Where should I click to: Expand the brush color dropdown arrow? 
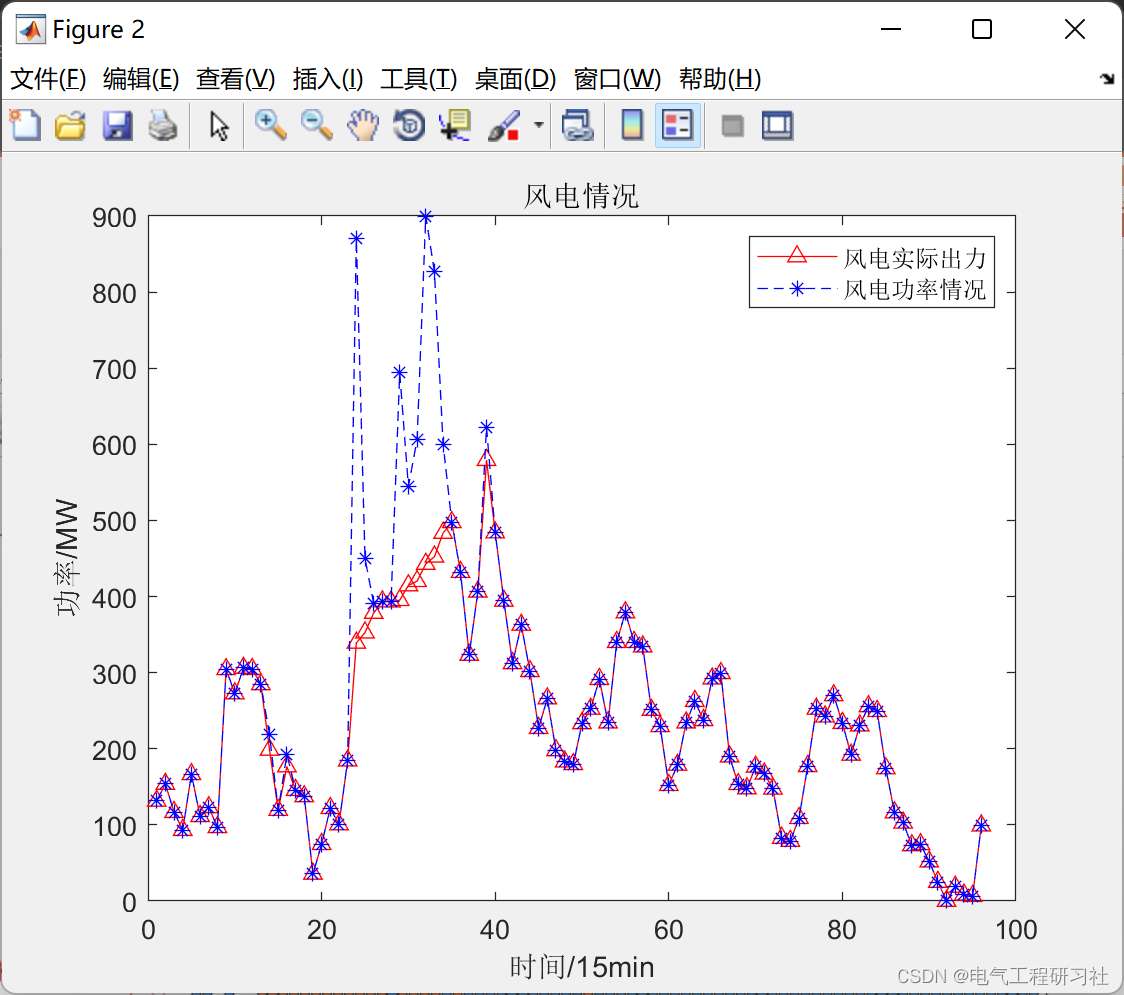539,125
